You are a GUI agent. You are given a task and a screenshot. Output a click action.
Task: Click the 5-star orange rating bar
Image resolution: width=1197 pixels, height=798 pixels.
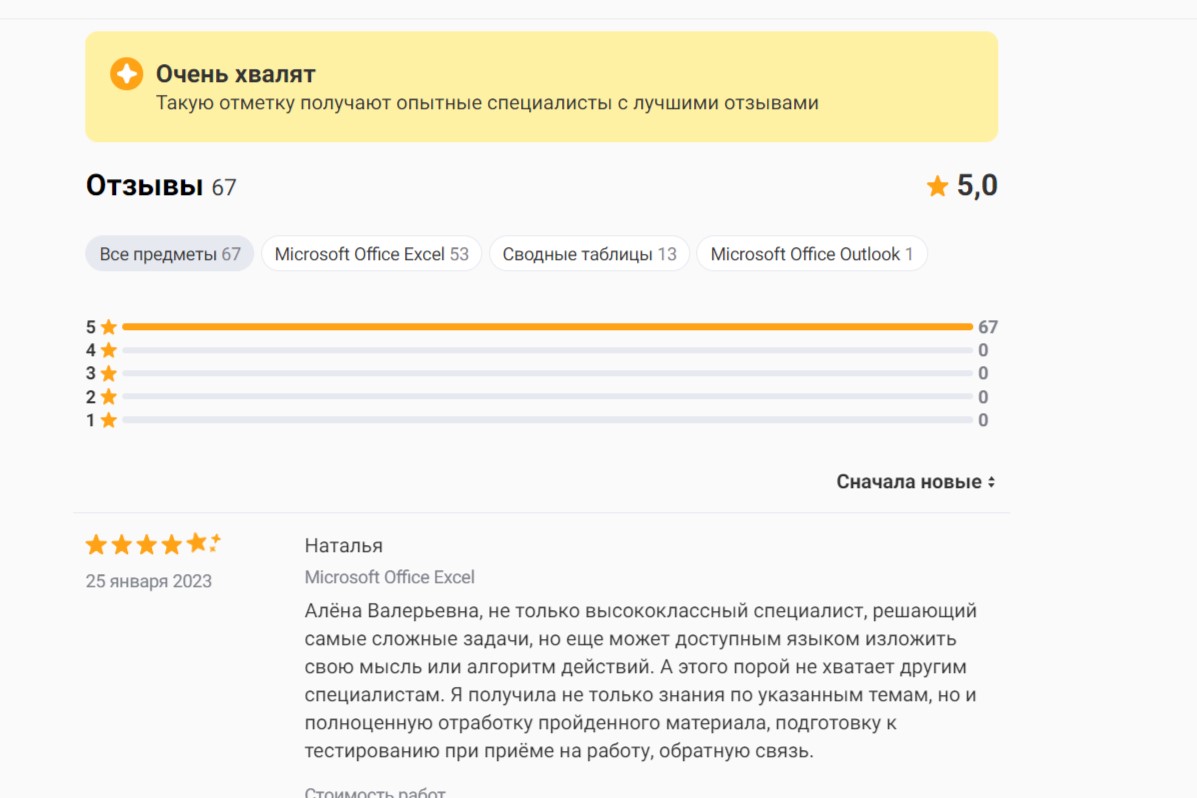coord(546,327)
